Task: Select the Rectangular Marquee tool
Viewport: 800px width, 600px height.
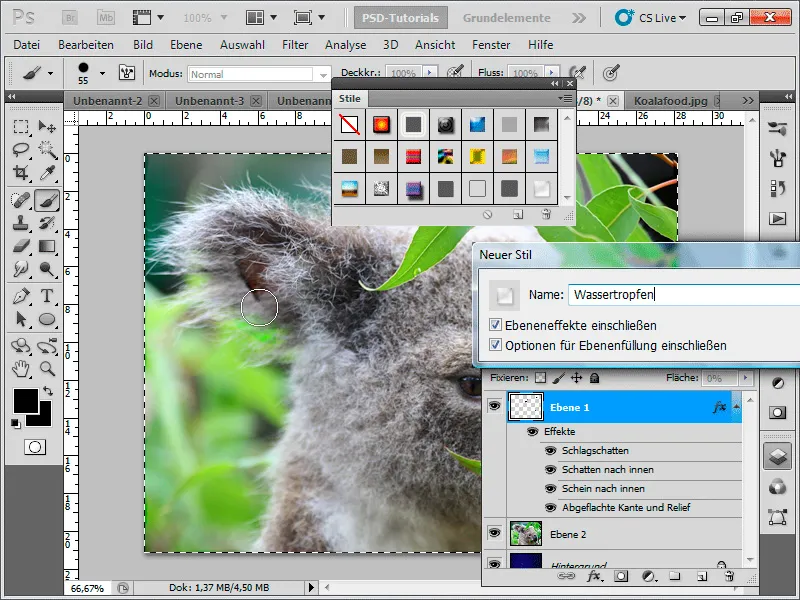Action: 21,126
